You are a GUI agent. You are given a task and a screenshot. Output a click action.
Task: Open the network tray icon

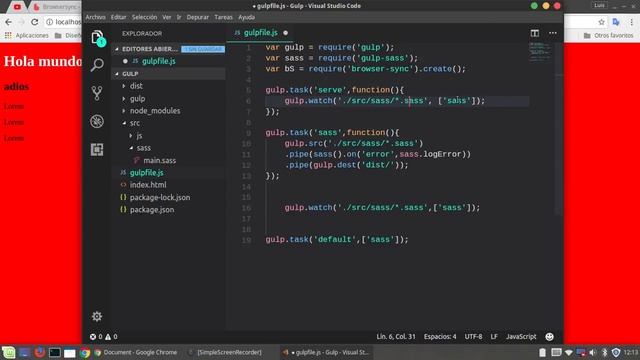(568, 353)
